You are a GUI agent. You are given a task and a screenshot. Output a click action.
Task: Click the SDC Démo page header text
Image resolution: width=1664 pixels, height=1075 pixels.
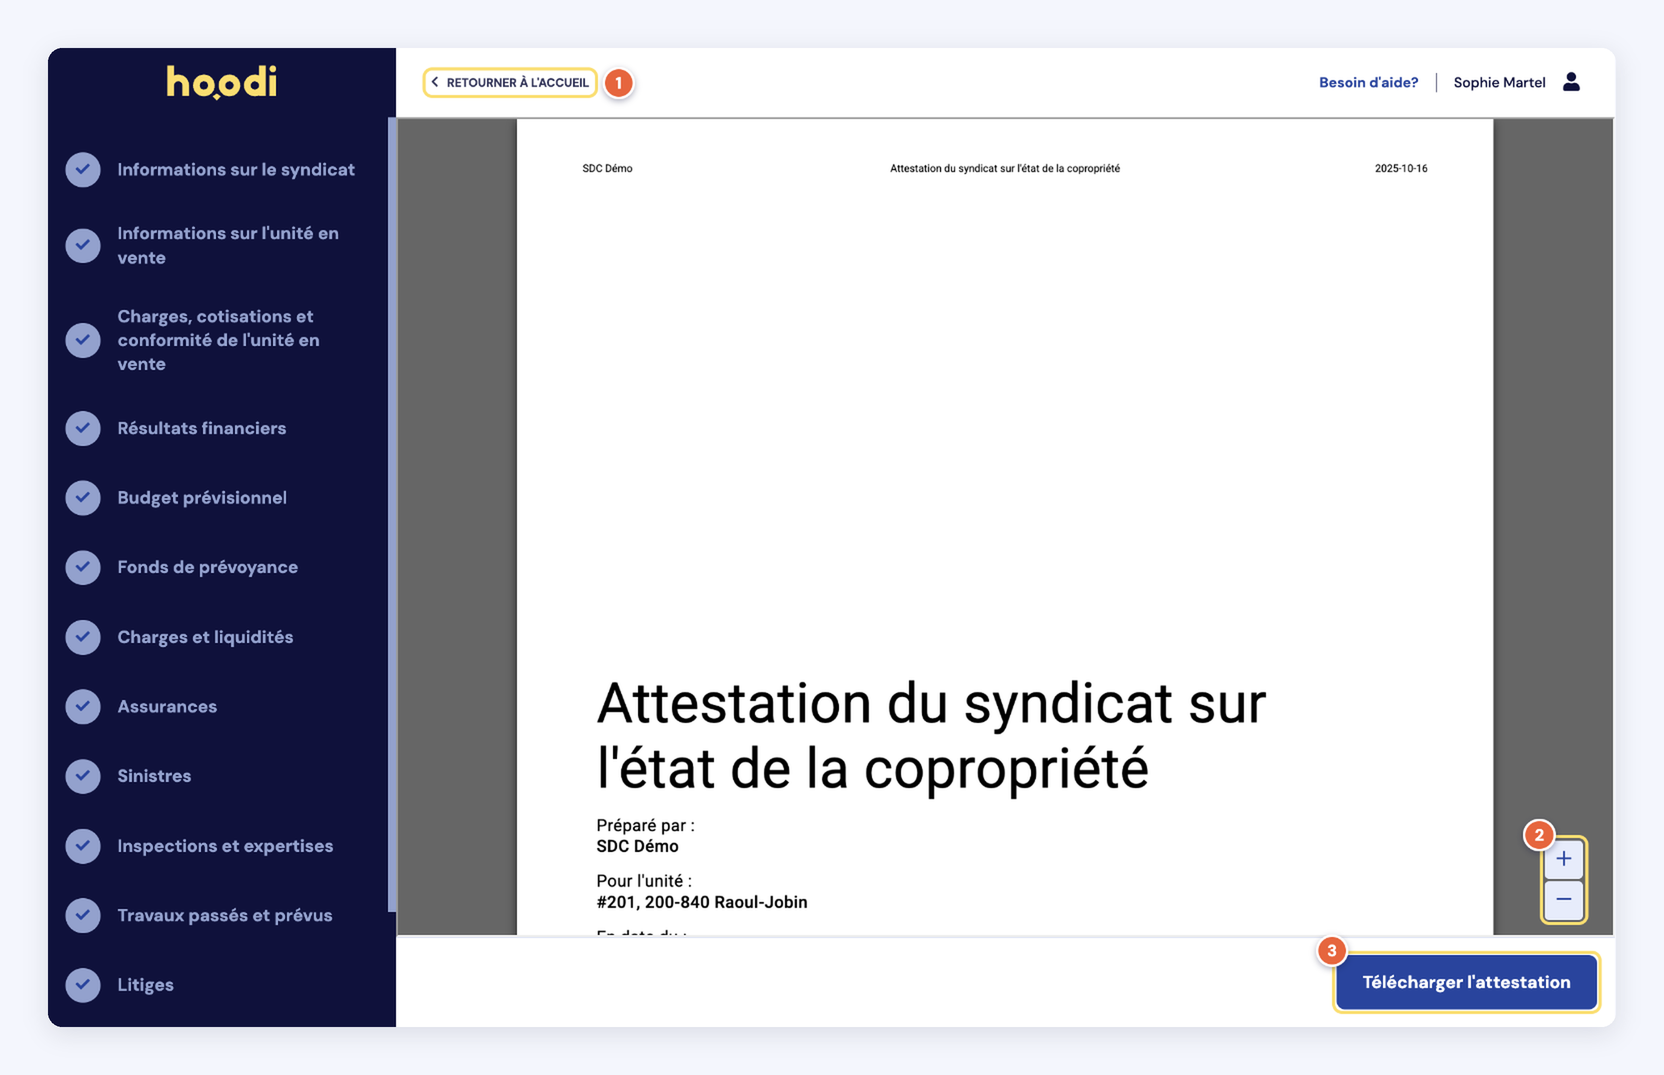click(x=607, y=168)
